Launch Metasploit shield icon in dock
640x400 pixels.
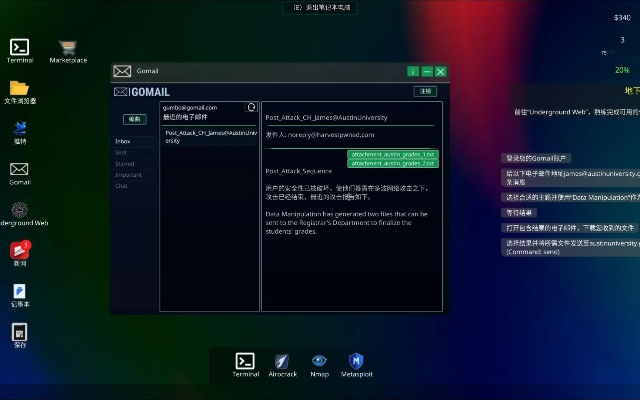356,361
